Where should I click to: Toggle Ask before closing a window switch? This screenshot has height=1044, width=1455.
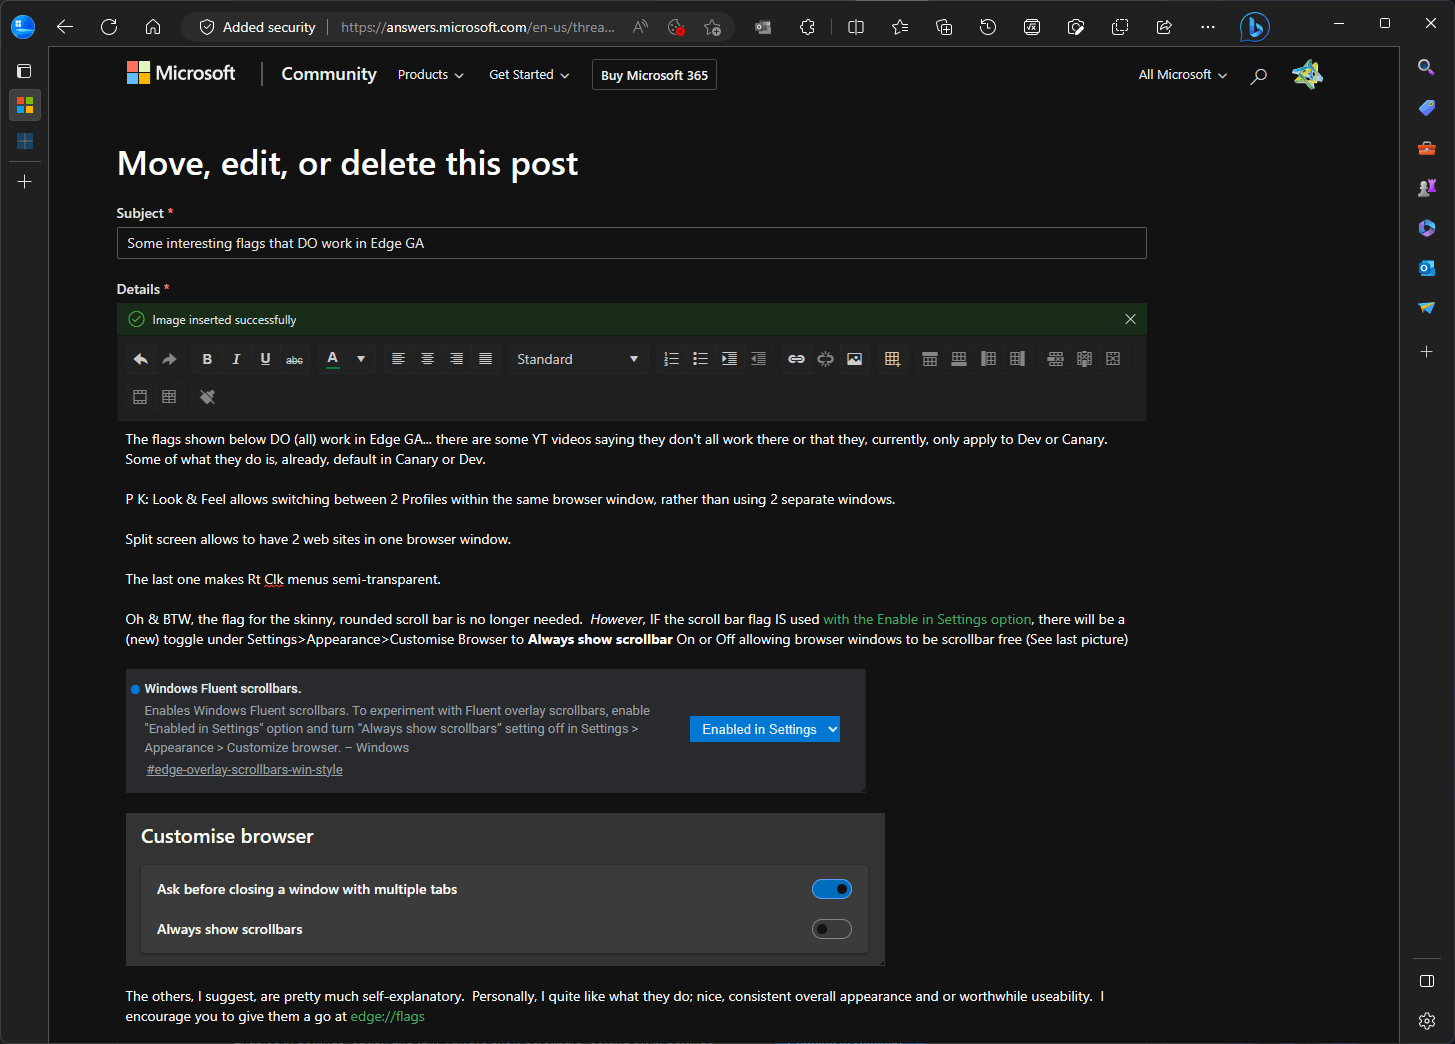pos(832,889)
